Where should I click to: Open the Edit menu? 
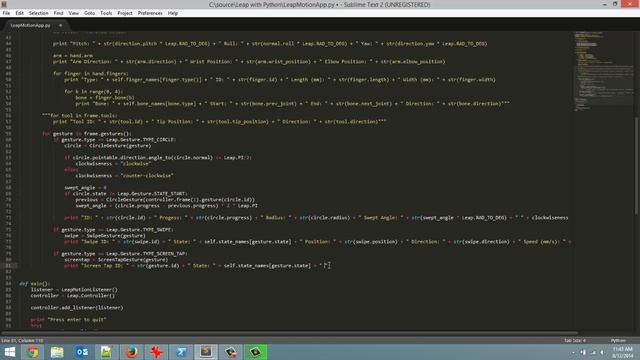point(19,13)
